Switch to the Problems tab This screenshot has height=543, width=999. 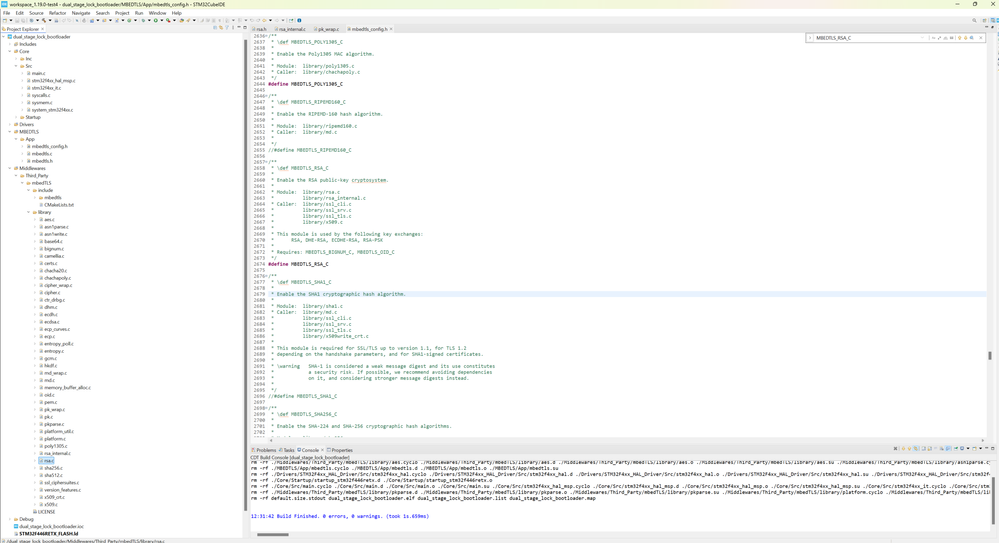pyautogui.click(x=264, y=450)
